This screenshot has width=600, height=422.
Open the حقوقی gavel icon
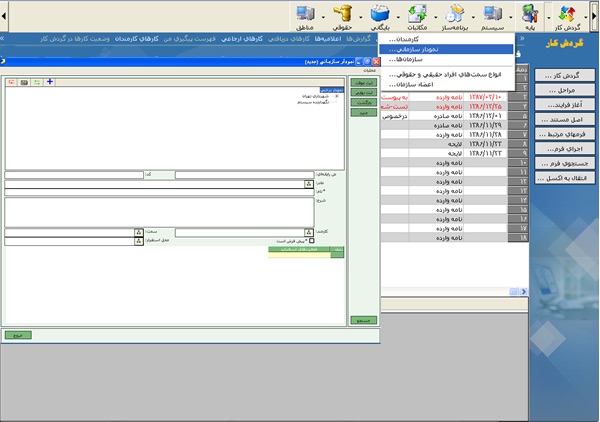click(x=345, y=16)
